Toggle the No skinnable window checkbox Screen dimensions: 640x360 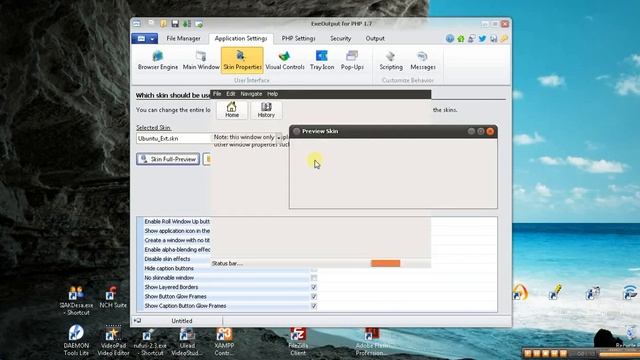click(x=313, y=278)
